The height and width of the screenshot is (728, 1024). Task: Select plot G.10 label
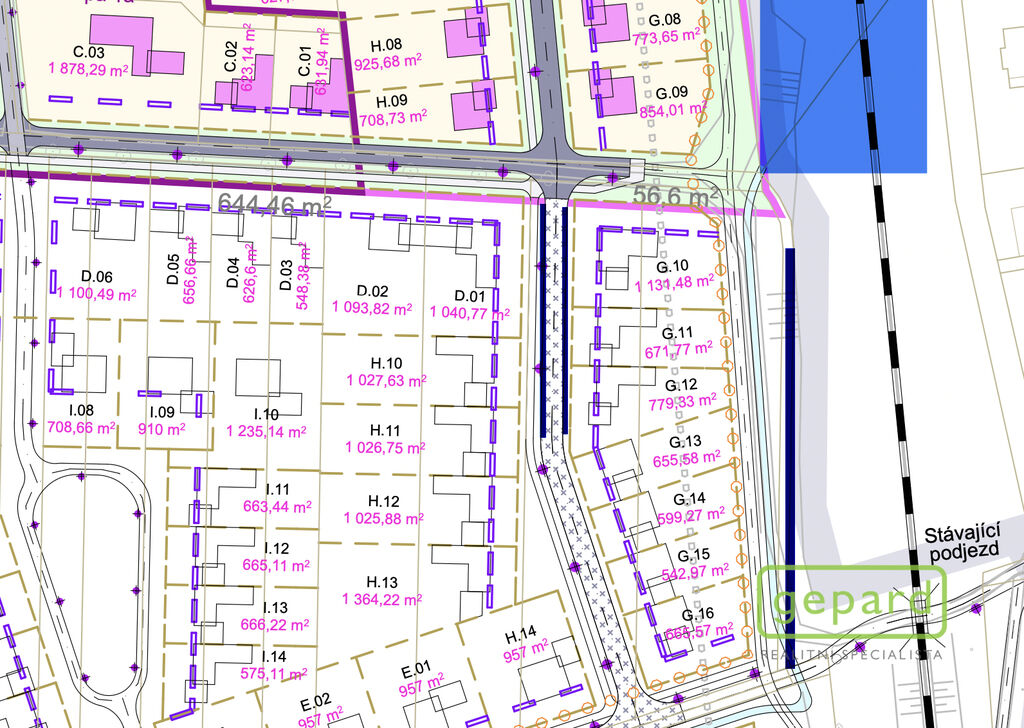click(x=672, y=267)
